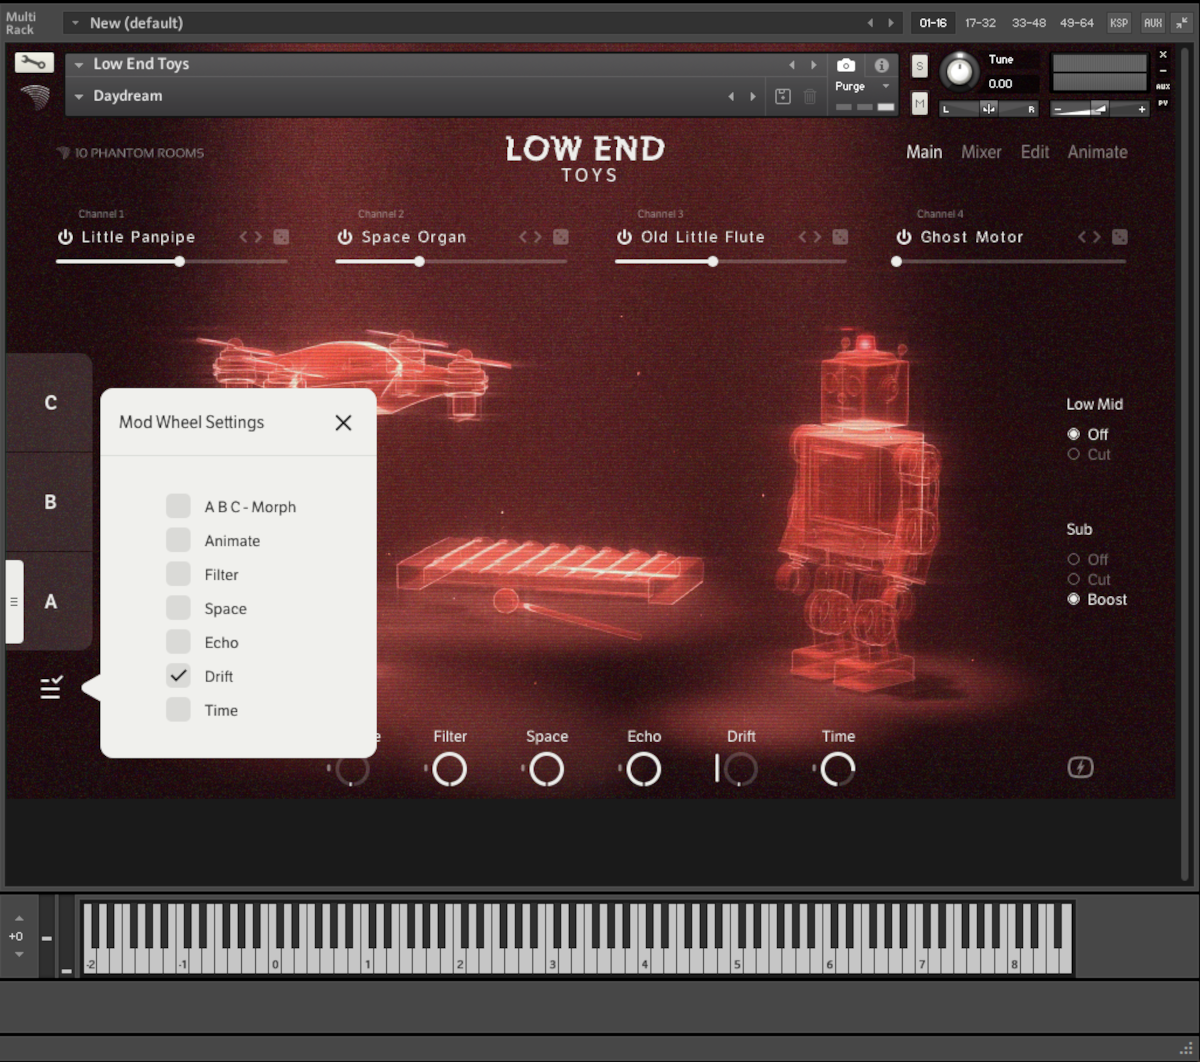
Task: Click the PV button beside the volume meter
Action: [1163, 103]
